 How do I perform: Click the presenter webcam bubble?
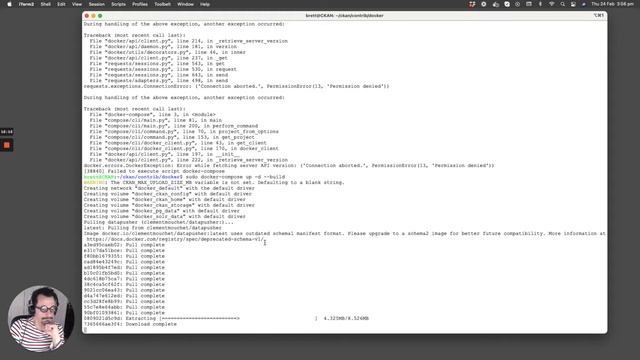point(40,318)
